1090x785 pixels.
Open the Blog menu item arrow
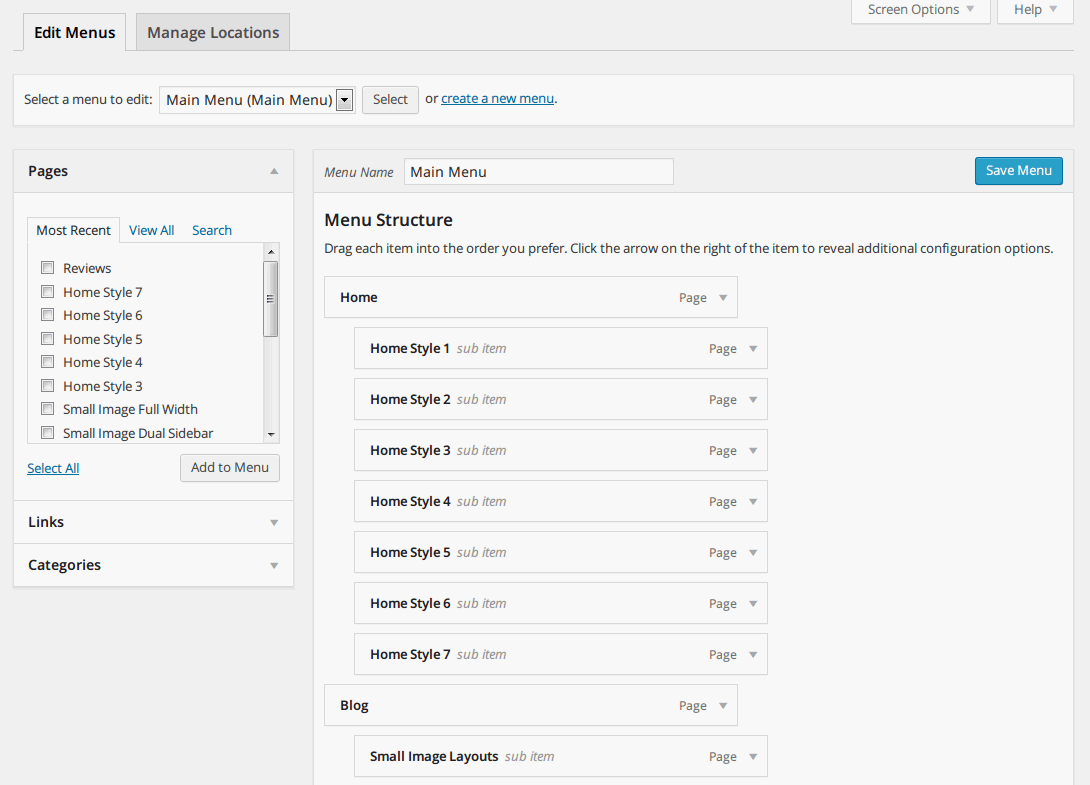coord(723,706)
